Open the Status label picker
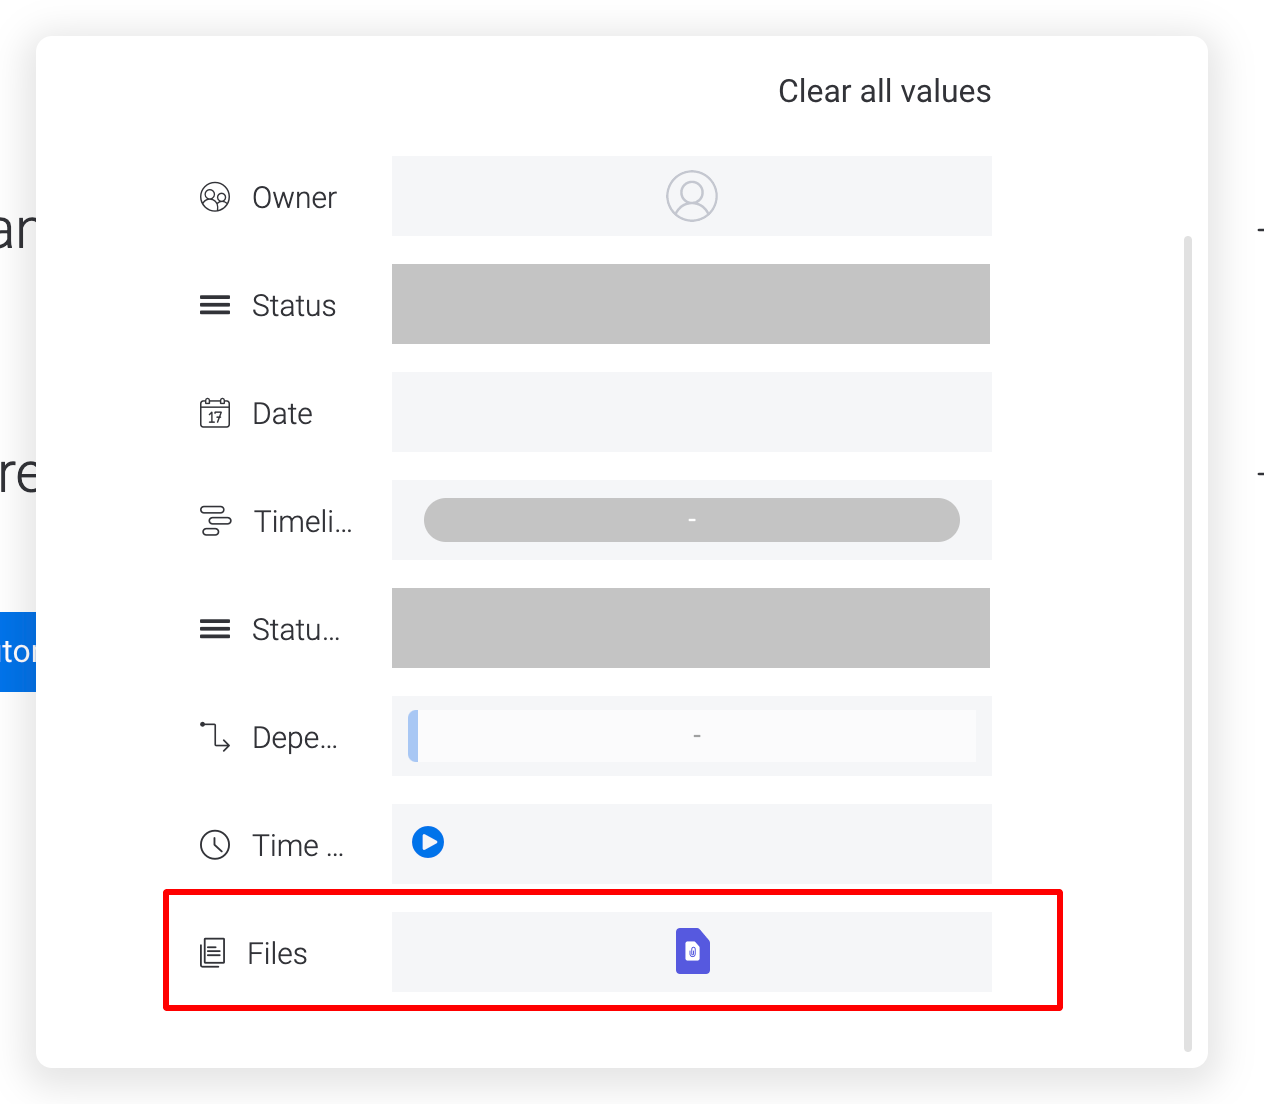Image resolution: width=1264 pixels, height=1104 pixels. pyautogui.click(x=691, y=304)
